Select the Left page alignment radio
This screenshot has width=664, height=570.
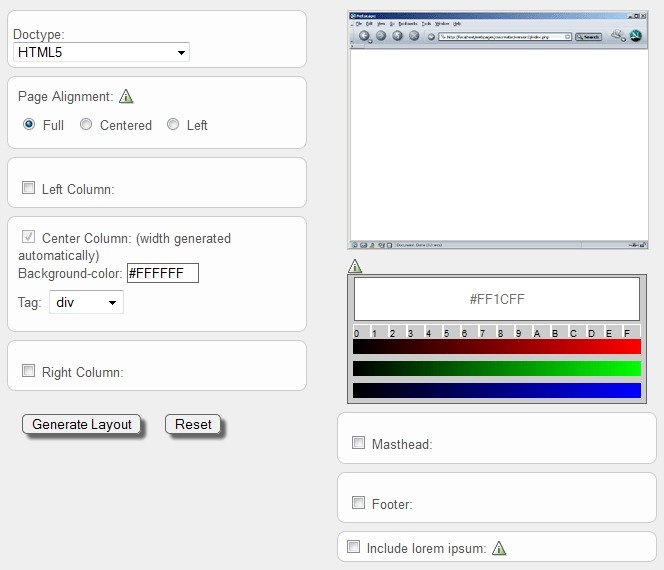(x=173, y=124)
